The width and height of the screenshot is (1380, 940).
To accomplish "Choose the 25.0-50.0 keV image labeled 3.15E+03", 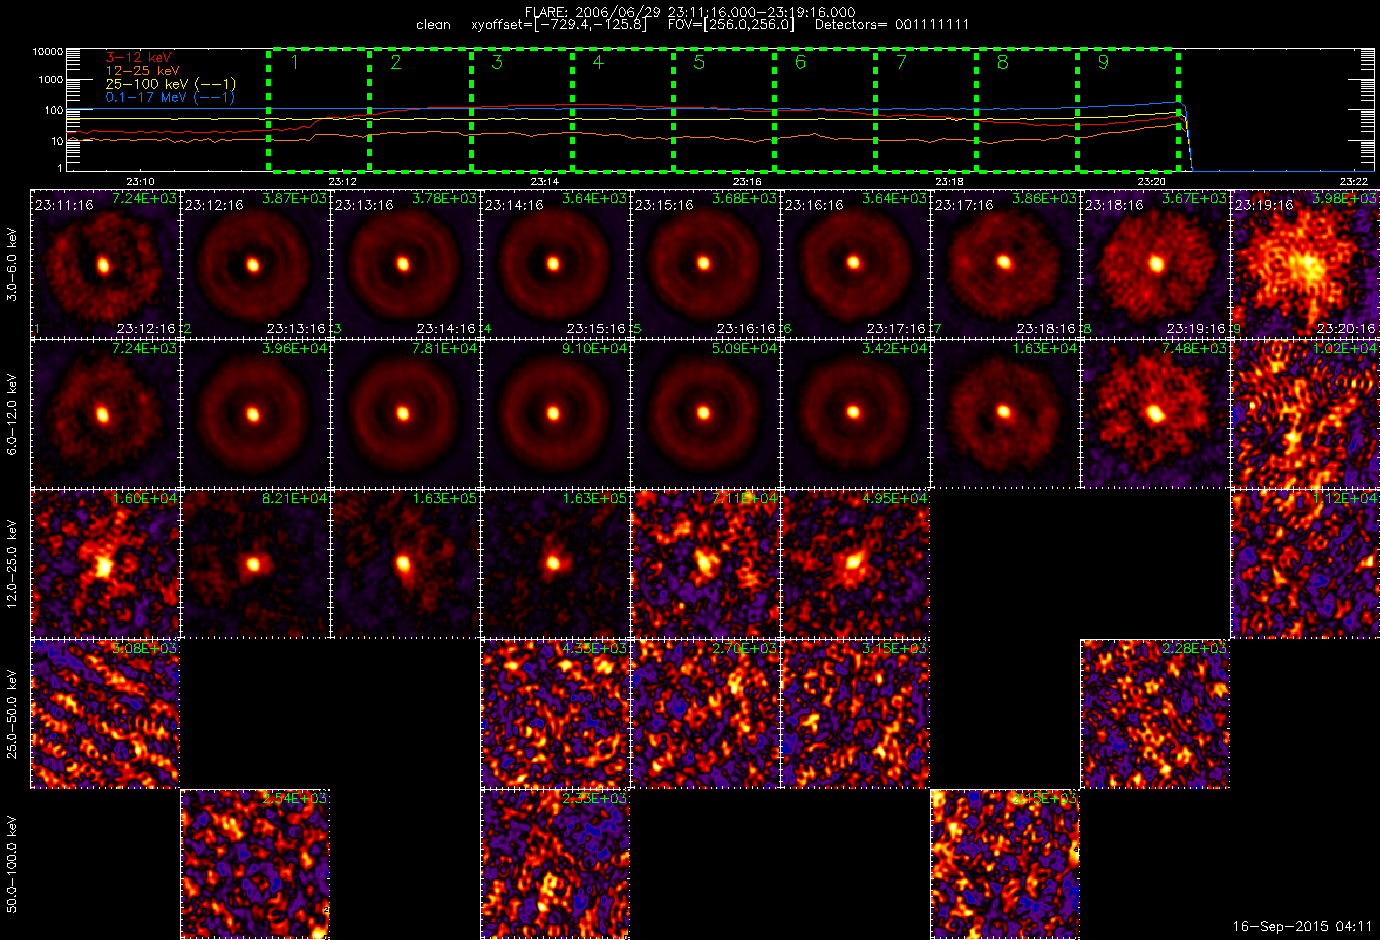I will click(x=856, y=714).
